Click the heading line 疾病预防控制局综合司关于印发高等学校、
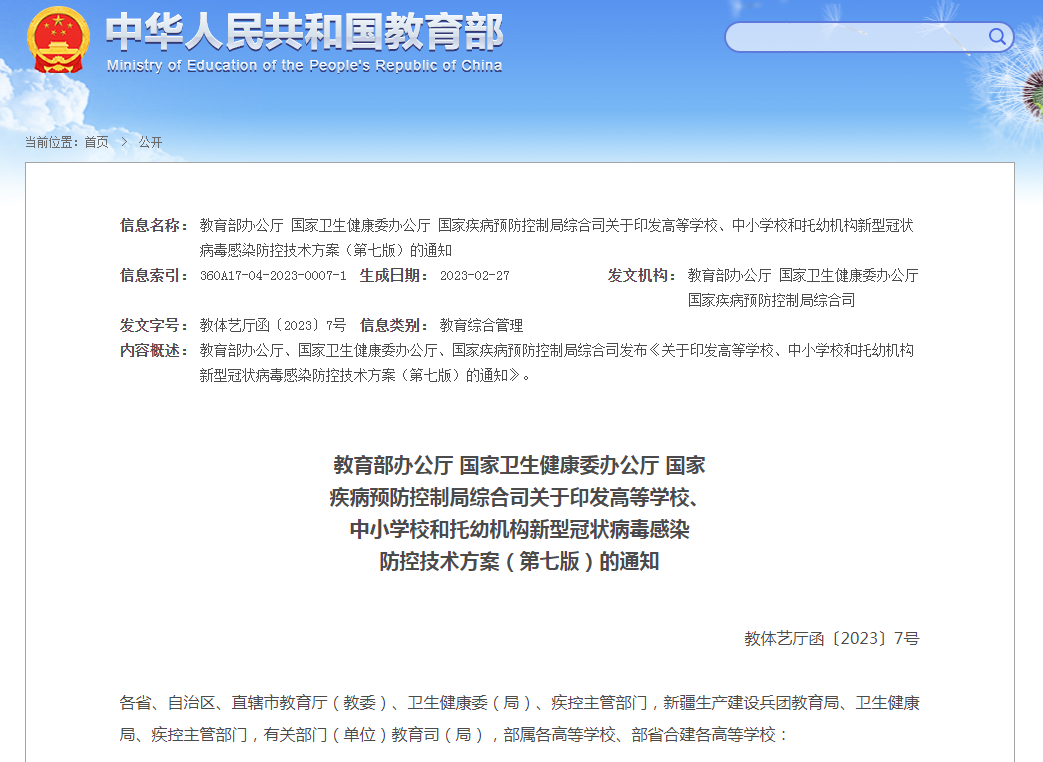The height and width of the screenshot is (762, 1043). pyautogui.click(x=514, y=497)
